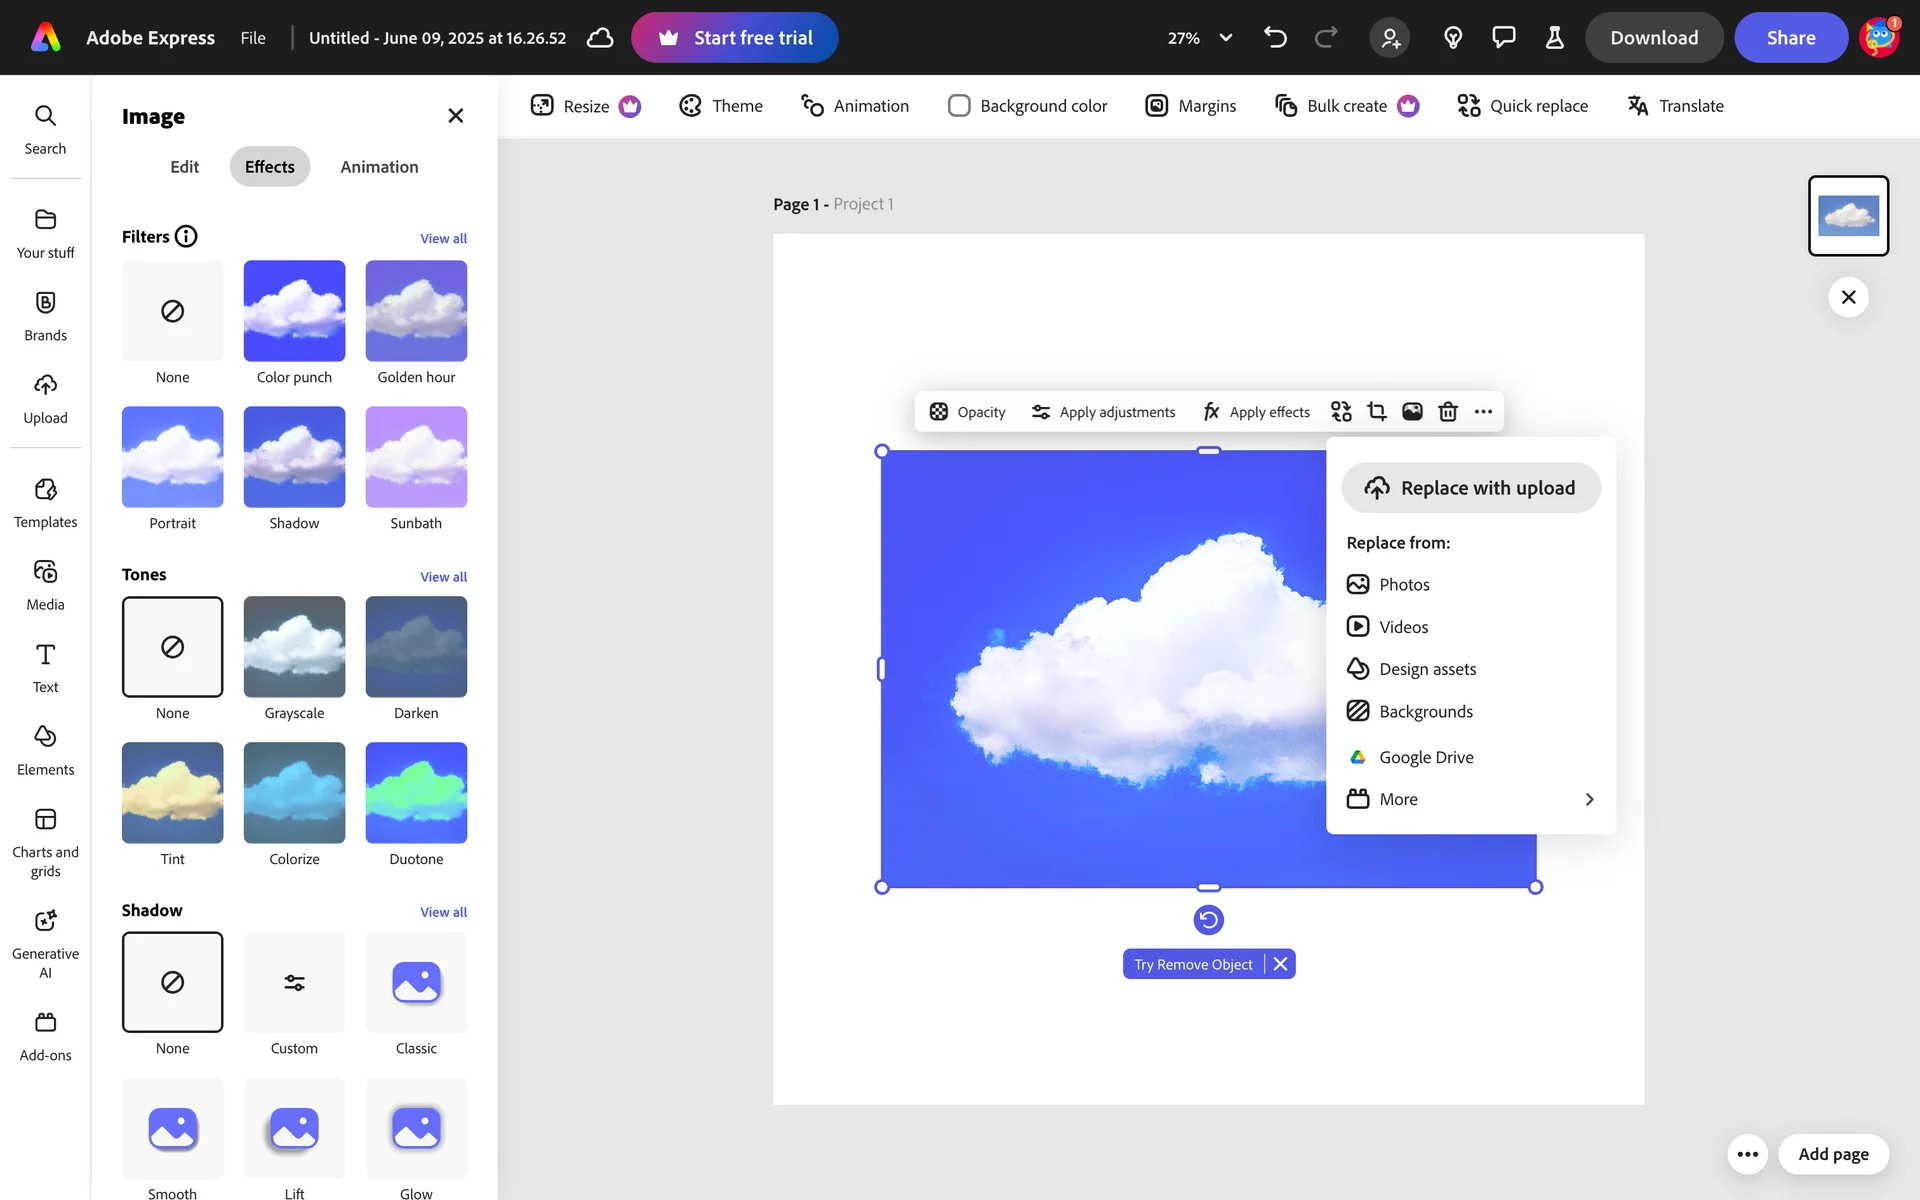The height and width of the screenshot is (1200, 1920).
Task: Open floating toolbar more options ellipsis
Action: (1483, 412)
